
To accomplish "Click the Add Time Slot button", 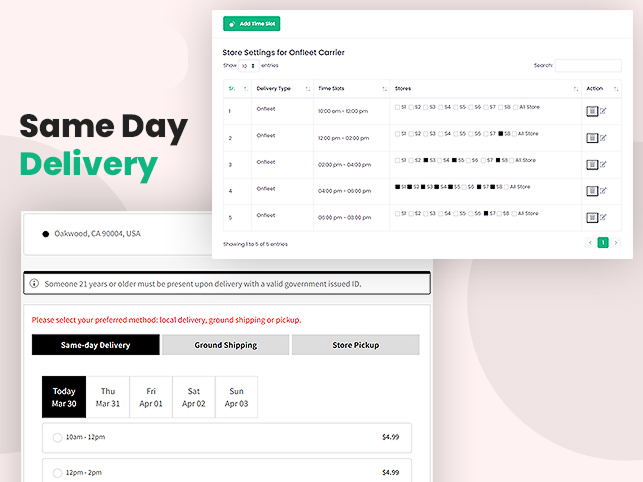I will [251, 24].
